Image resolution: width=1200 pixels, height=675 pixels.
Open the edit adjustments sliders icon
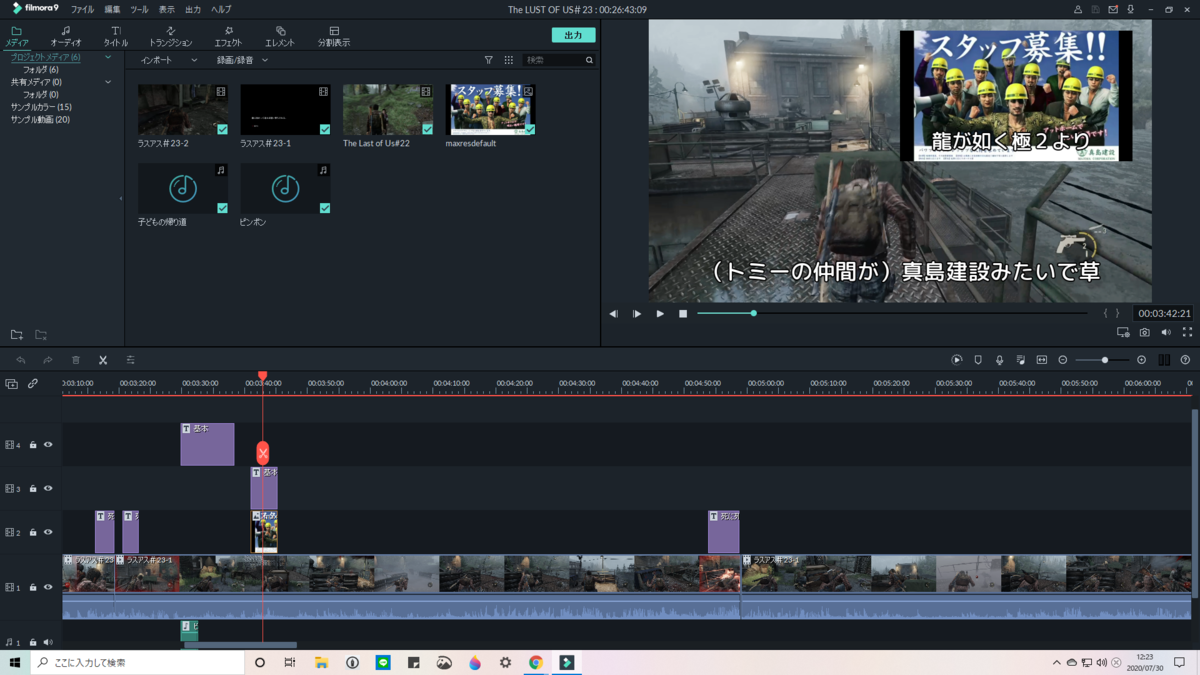(130, 360)
